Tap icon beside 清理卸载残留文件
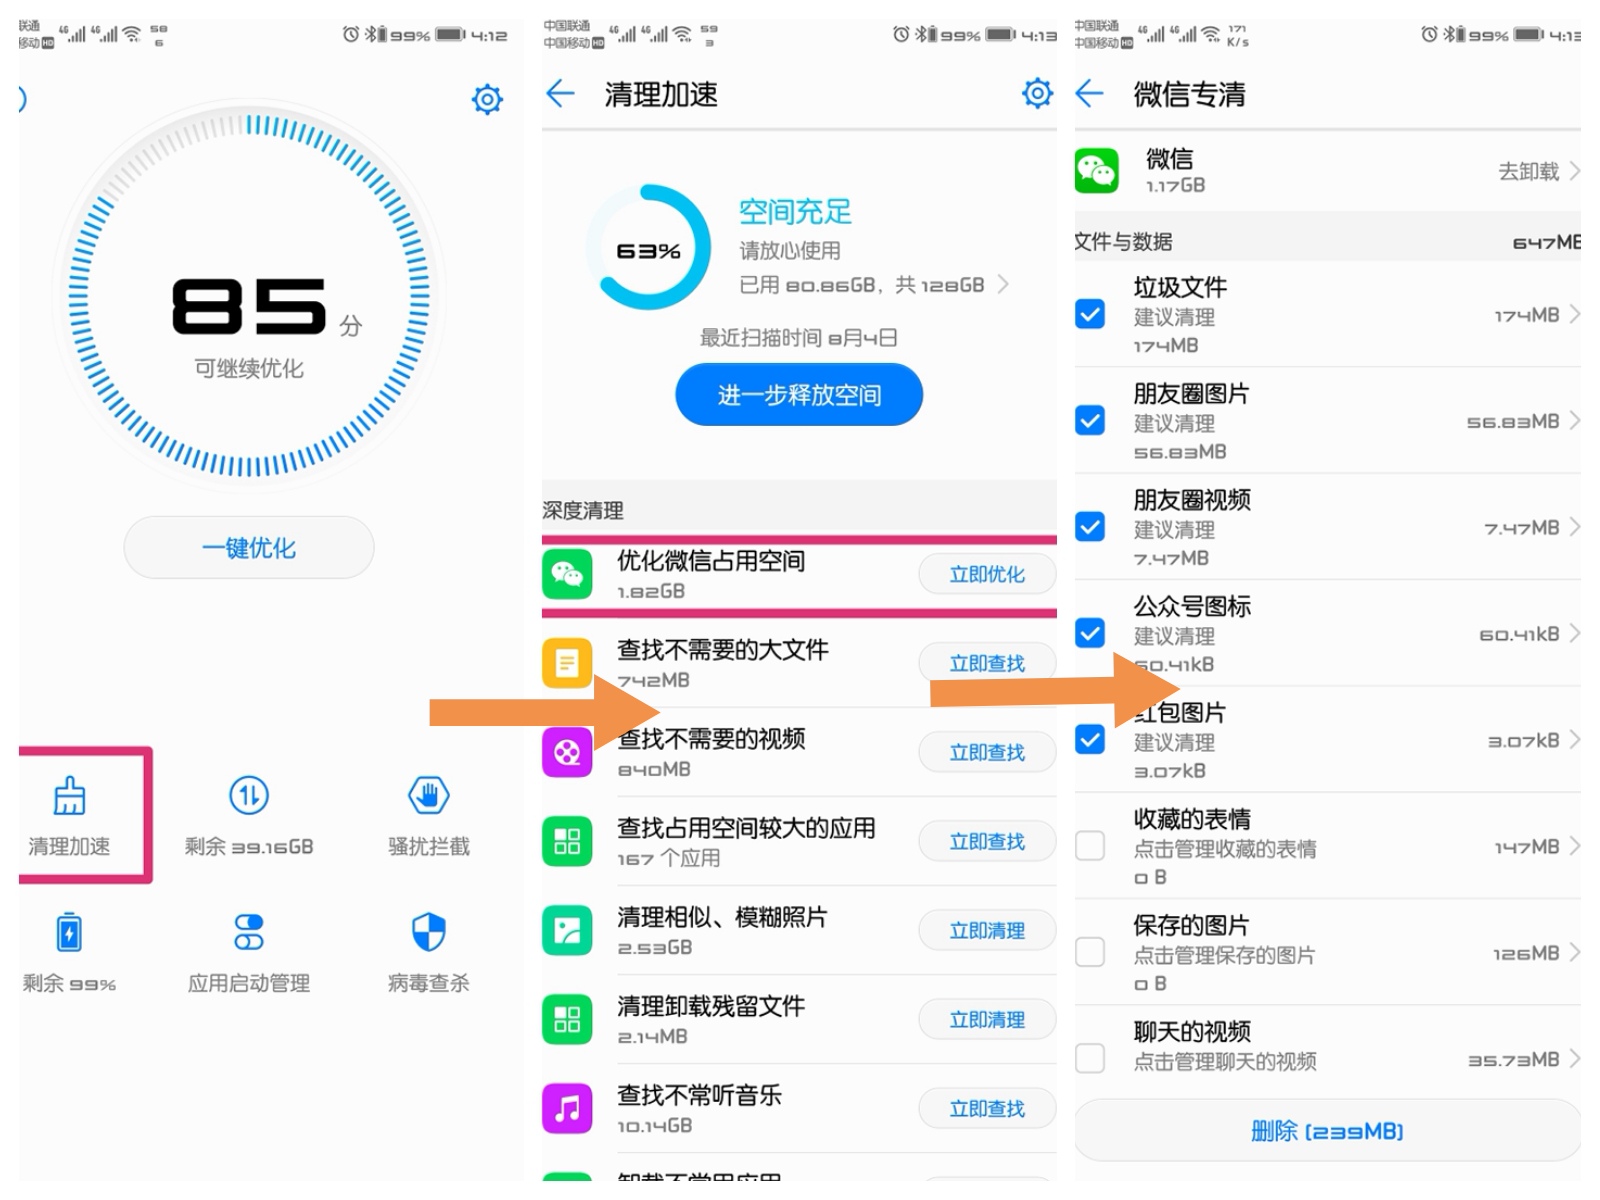 567,1019
